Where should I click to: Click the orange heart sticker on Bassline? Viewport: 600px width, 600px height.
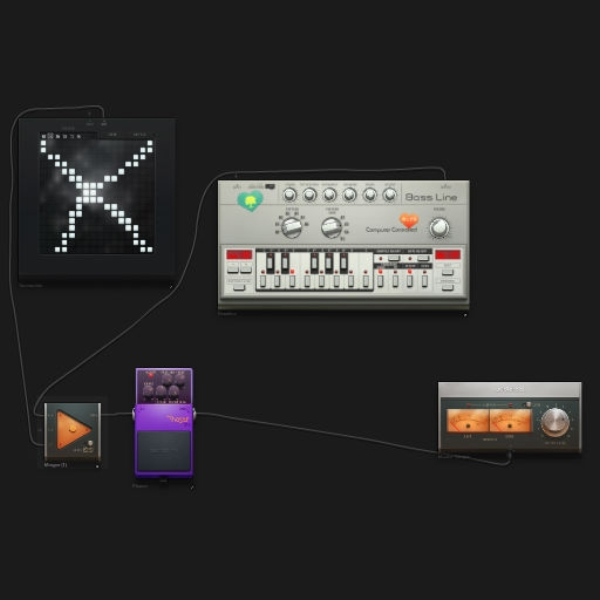coord(409,220)
